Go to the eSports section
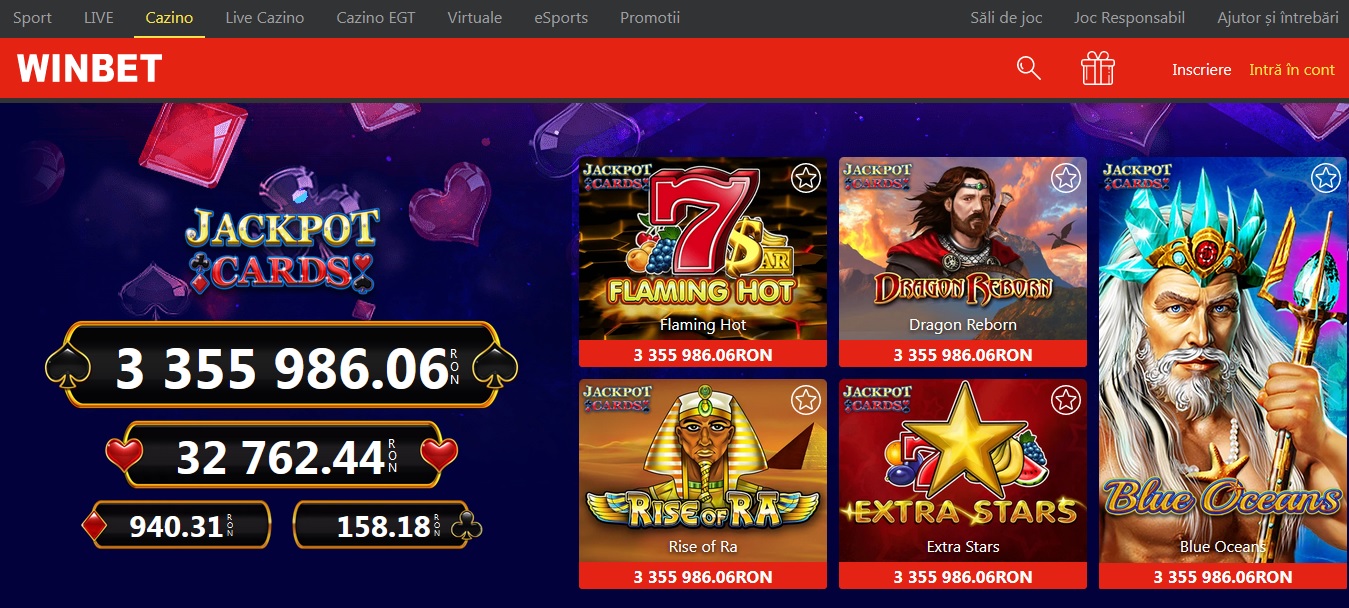The height and width of the screenshot is (608, 1349). point(561,18)
